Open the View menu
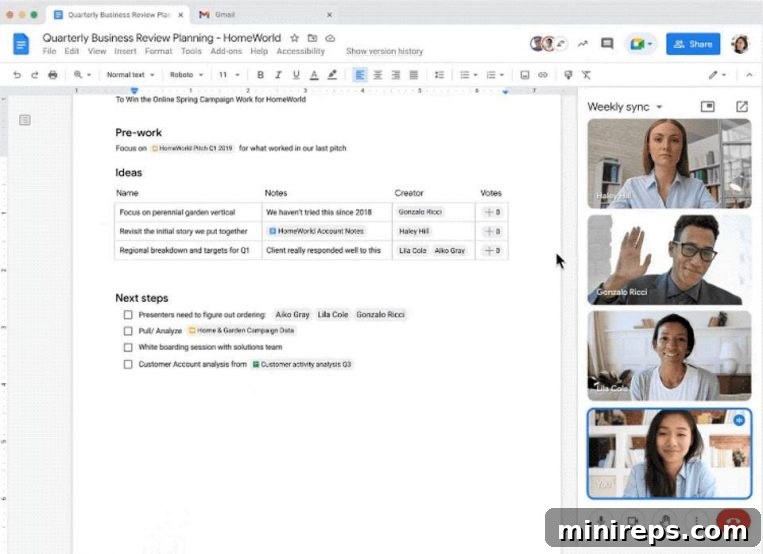This screenshot has width=763, height=554. click(97, 51)
